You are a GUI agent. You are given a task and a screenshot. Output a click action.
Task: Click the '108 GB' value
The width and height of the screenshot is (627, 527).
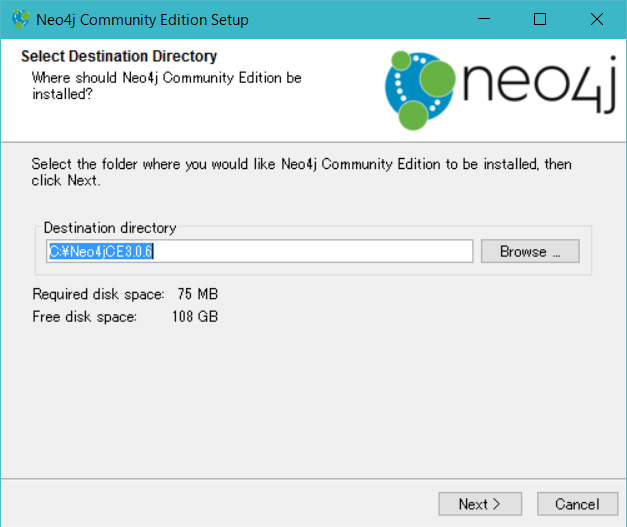tap(195, 317)
